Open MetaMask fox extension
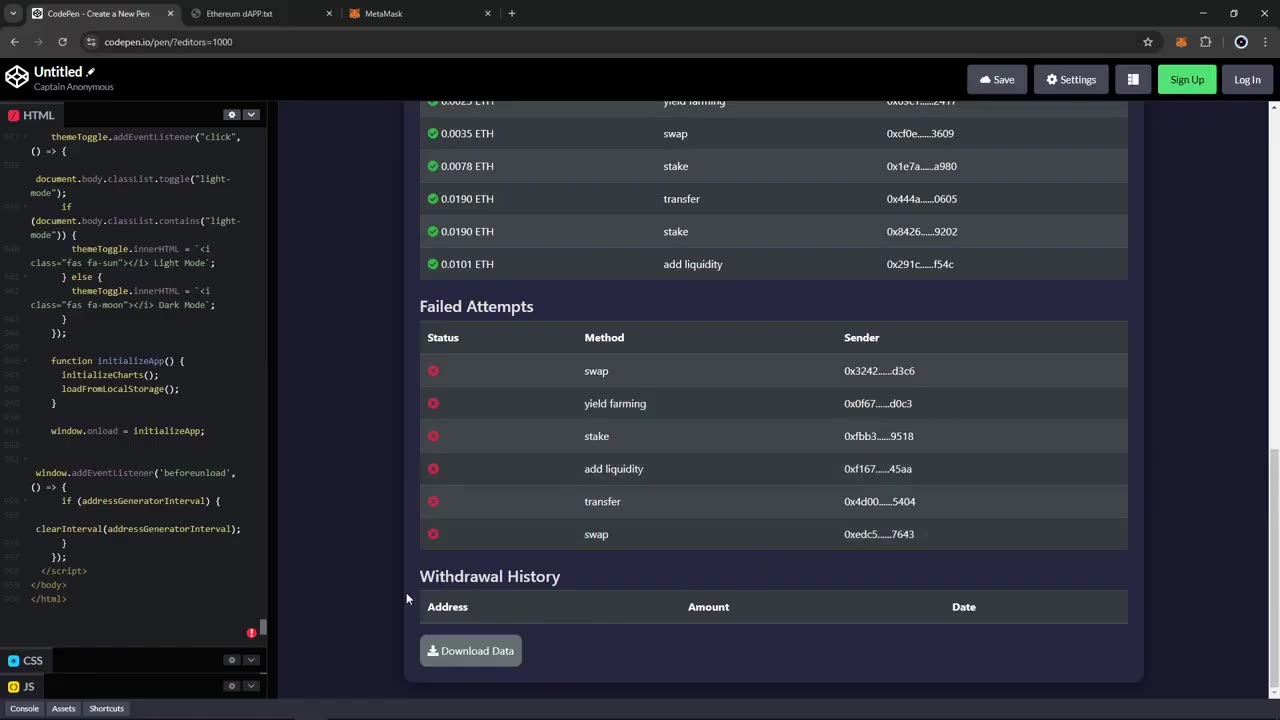This screenshot has width=1280, height=720. coord(1181,42)
